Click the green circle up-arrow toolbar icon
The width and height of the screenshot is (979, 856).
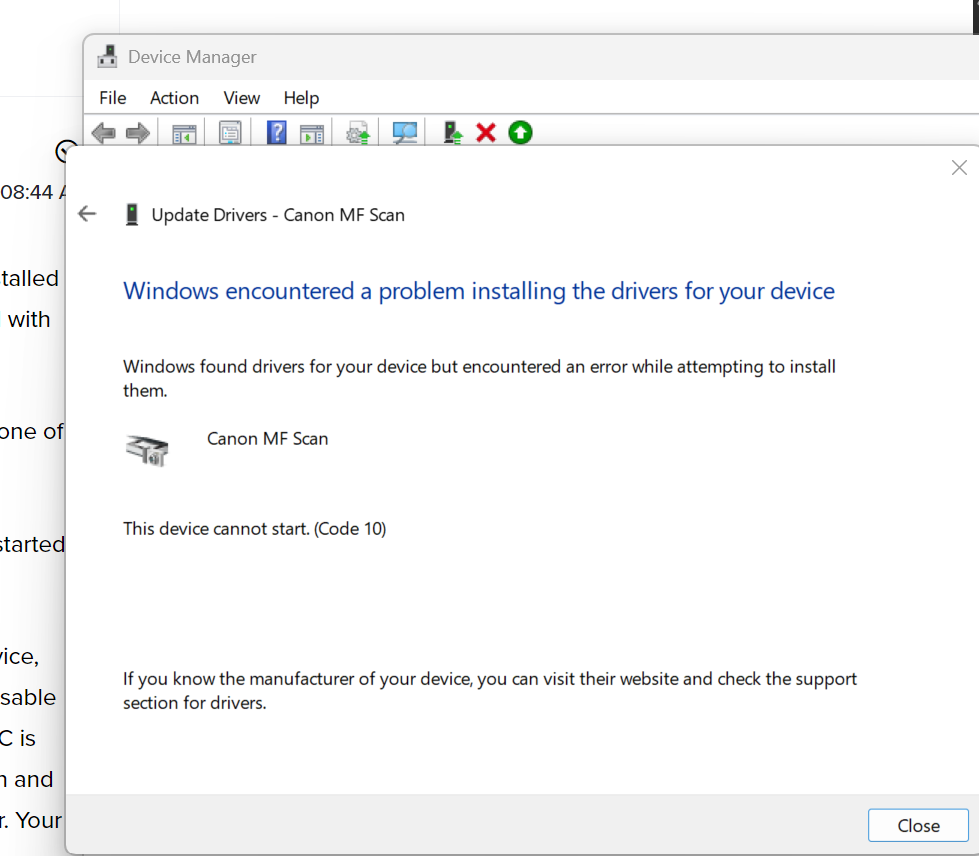520,132
